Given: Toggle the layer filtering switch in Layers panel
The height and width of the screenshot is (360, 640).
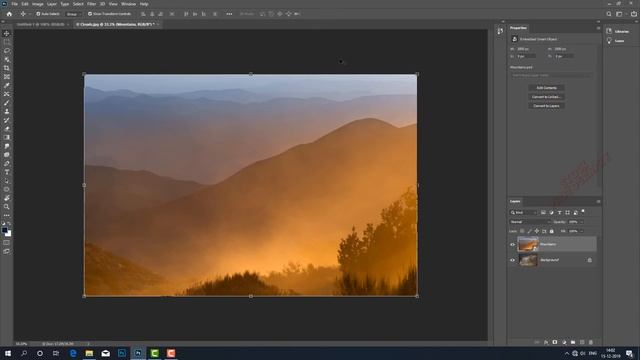Looking at the screenshot, I should pos(583,211).
